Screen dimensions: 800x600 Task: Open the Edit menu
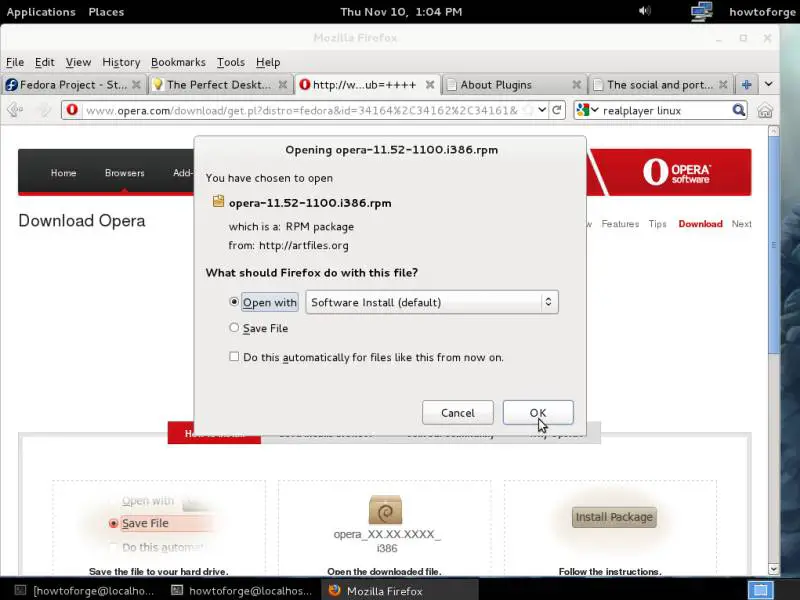tap(44, 62)
